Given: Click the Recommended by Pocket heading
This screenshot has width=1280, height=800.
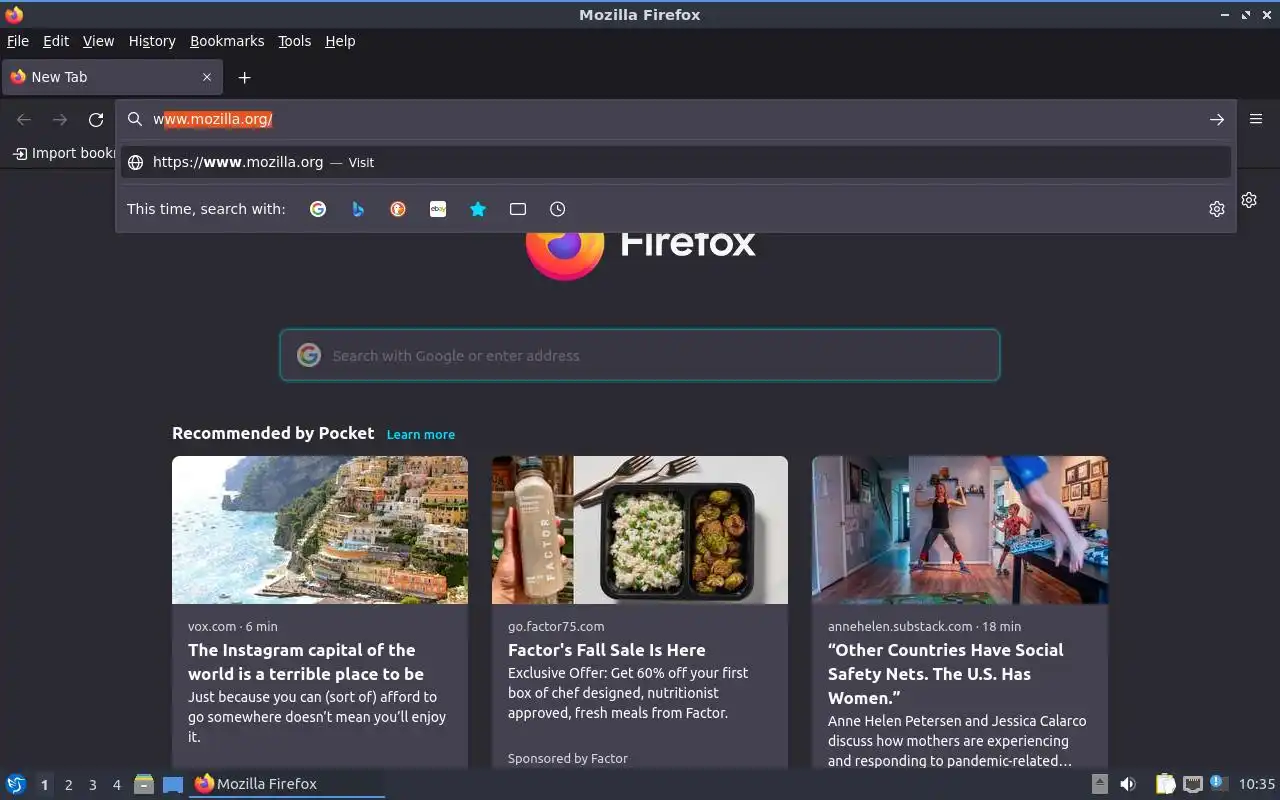Looking at the screenshot, I should click(273, 433).
